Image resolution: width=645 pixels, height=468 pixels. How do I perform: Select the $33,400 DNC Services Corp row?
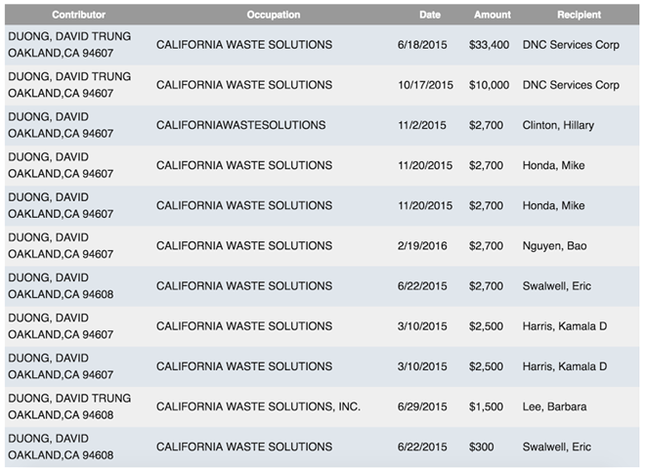322,45
